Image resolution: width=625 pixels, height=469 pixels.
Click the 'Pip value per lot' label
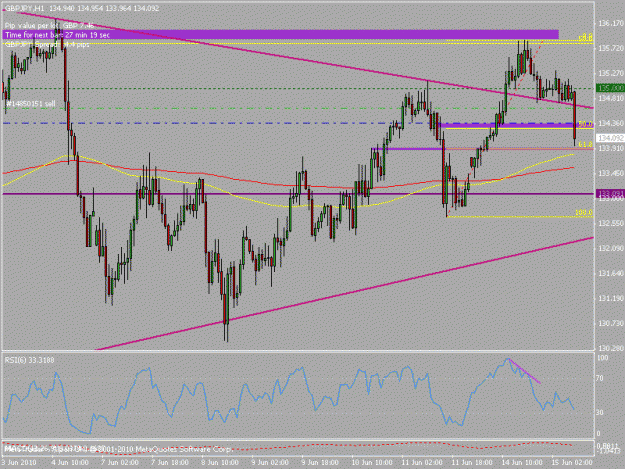49,26
